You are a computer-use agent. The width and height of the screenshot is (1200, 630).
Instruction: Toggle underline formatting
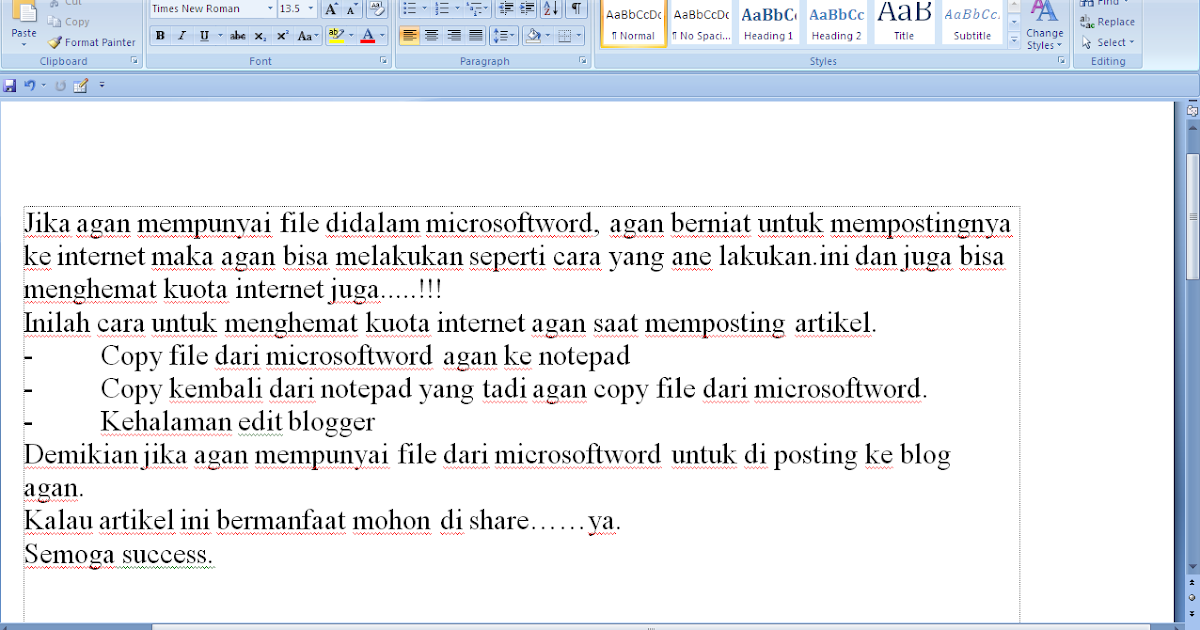pyautogui.click(x=204, y=35)
